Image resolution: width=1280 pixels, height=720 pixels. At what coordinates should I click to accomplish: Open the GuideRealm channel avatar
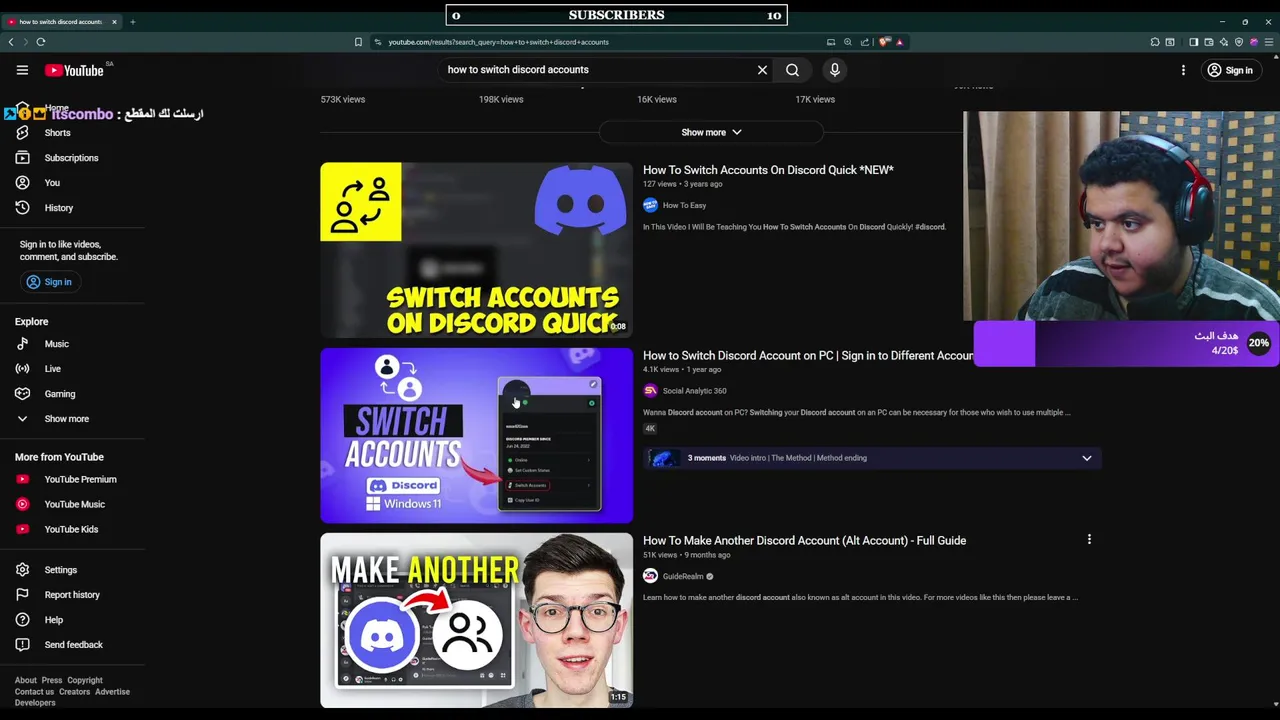(650, 576)
